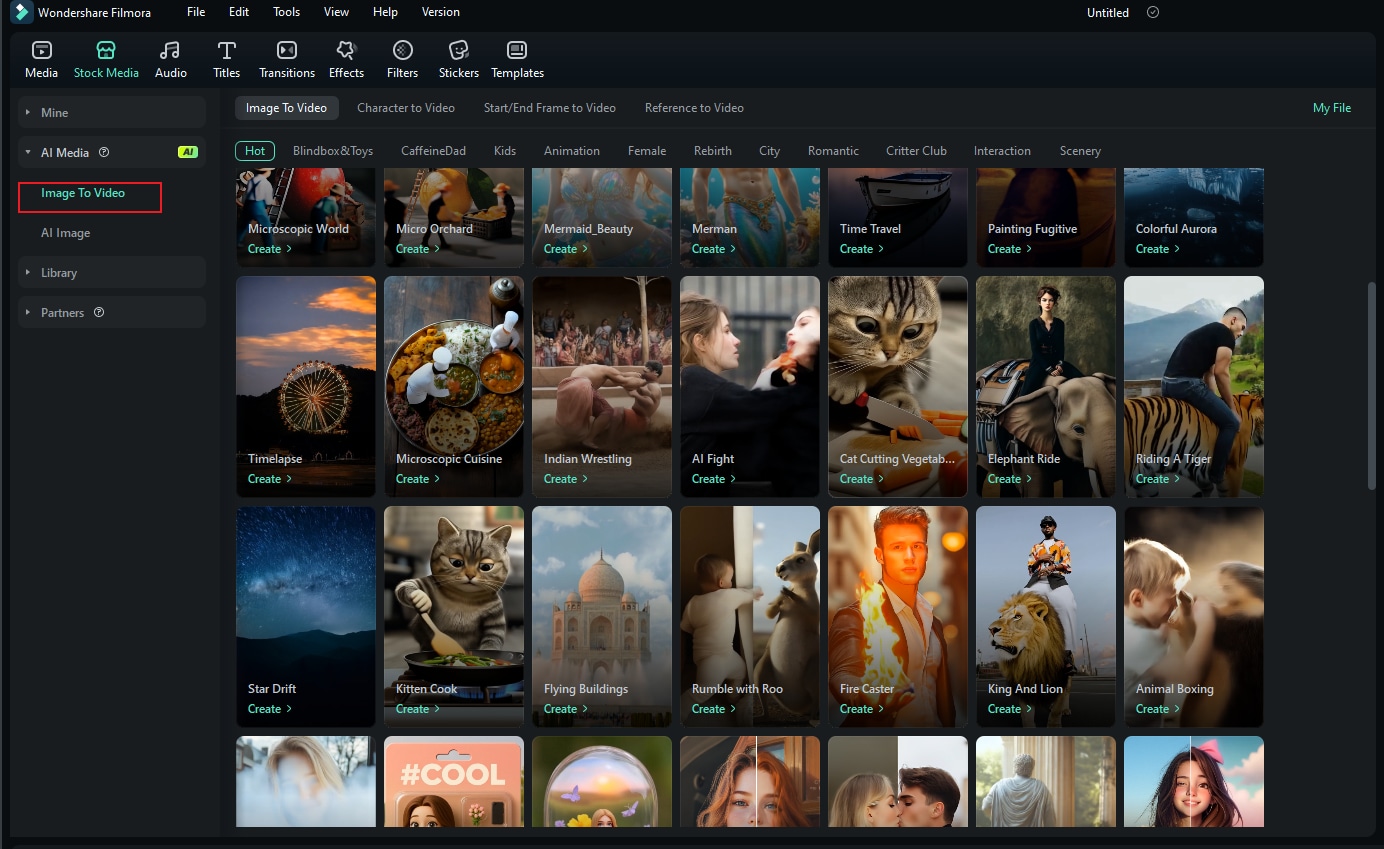
Task: Open the Audio library icon
Action: (170, 50)
